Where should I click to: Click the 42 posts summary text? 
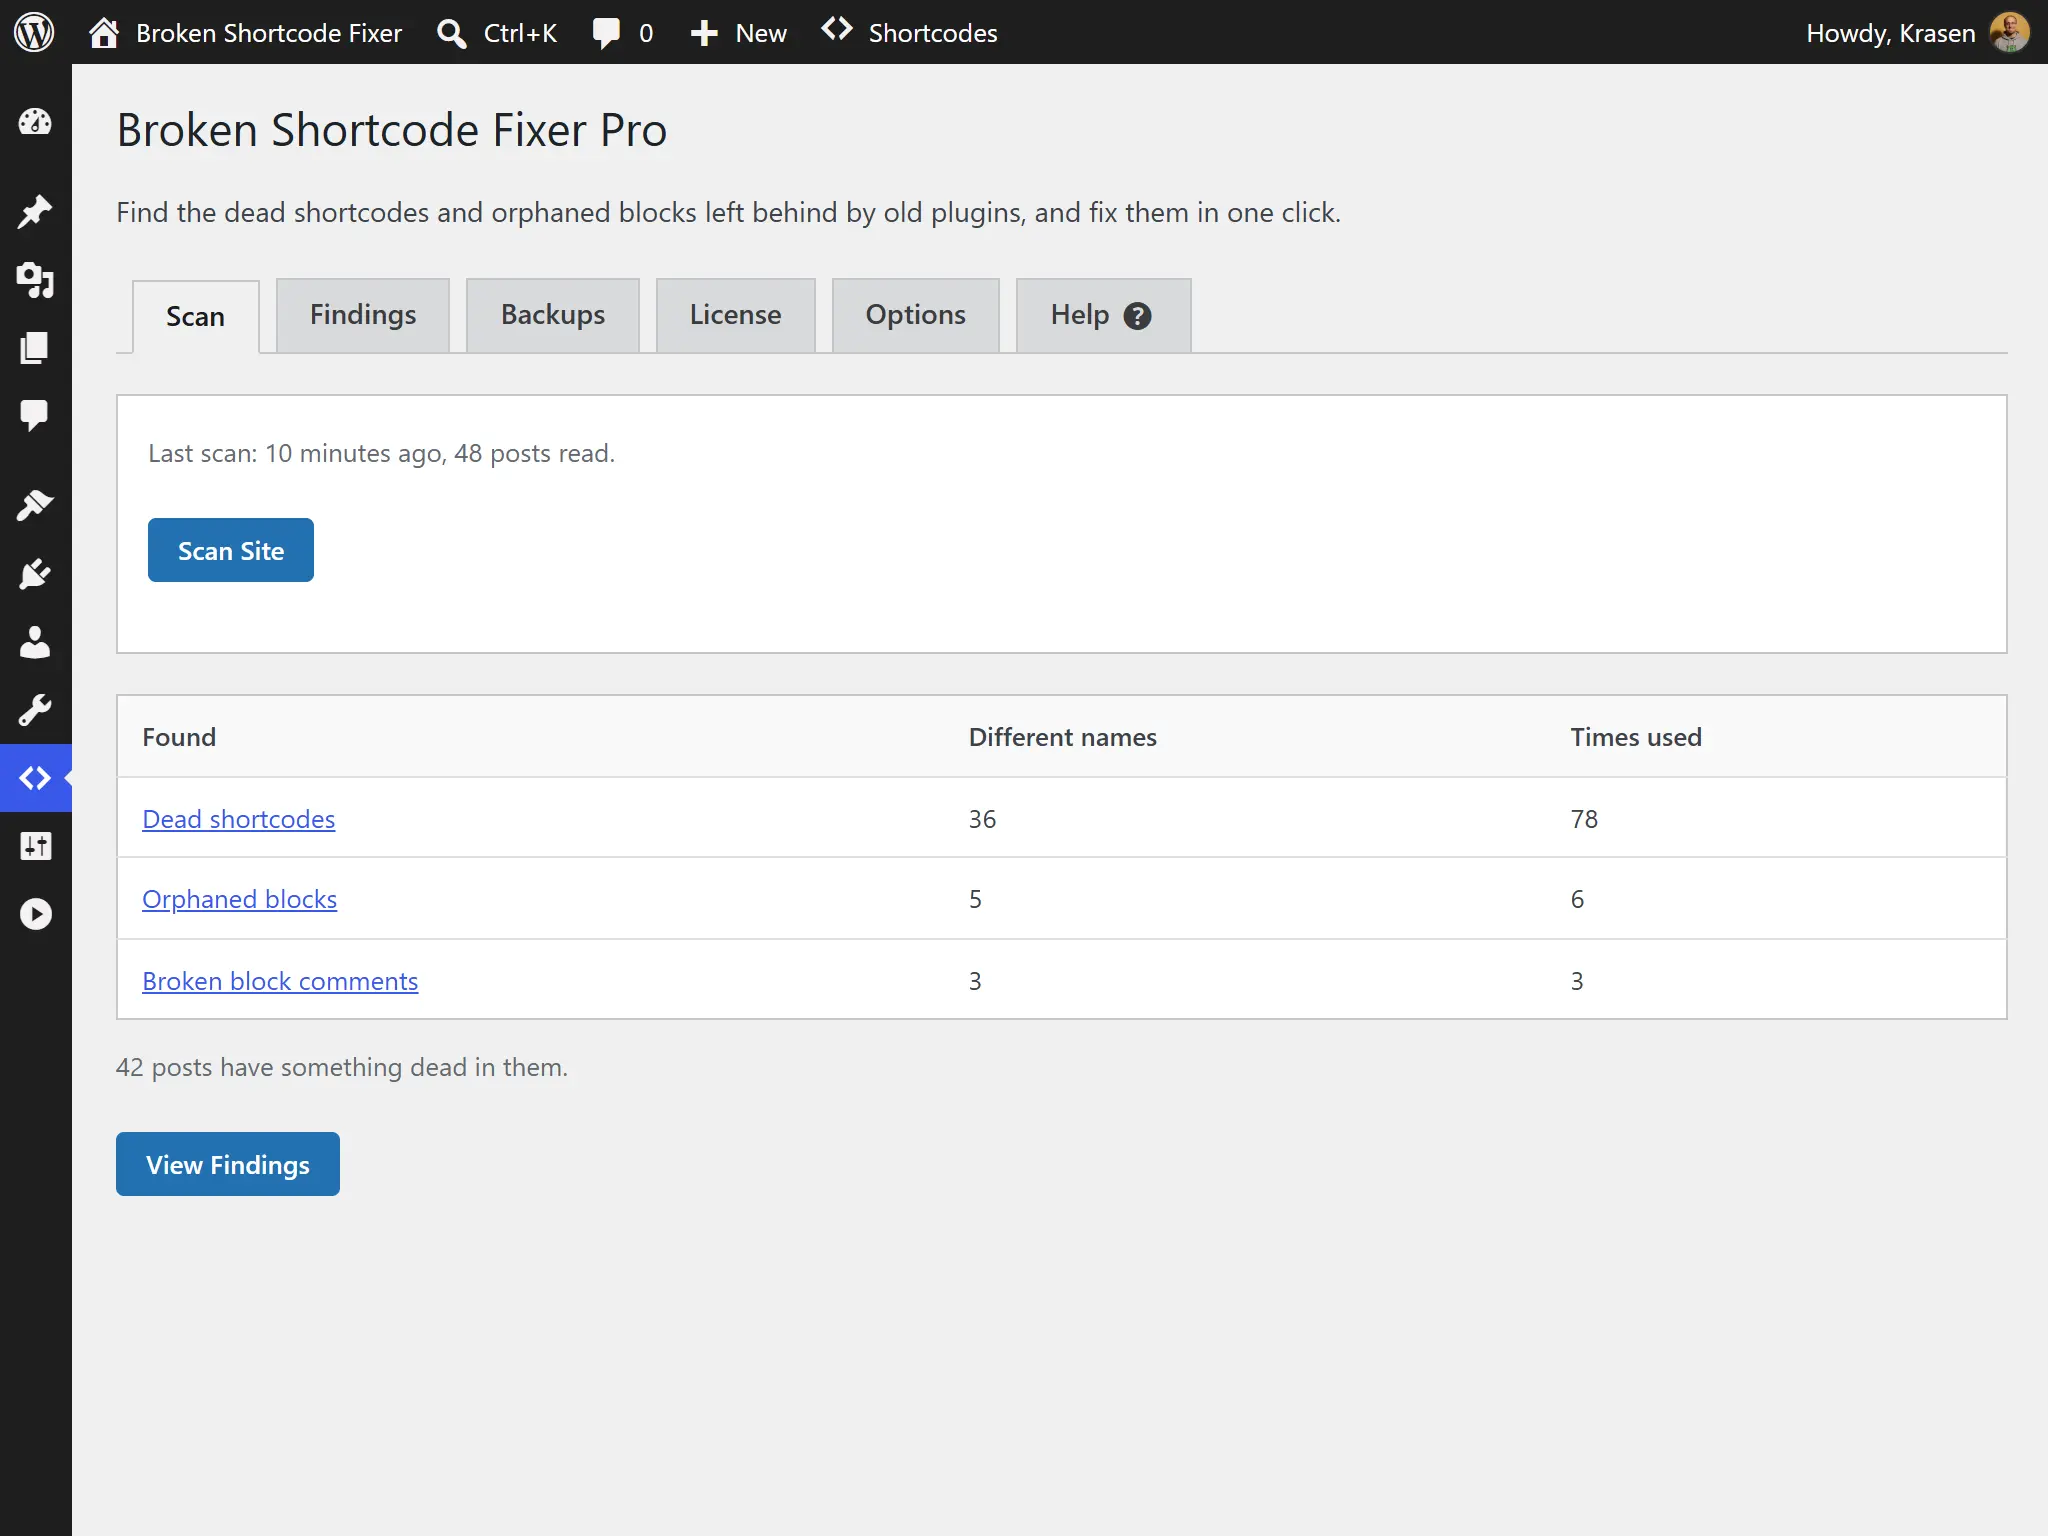pos(341,1067)
